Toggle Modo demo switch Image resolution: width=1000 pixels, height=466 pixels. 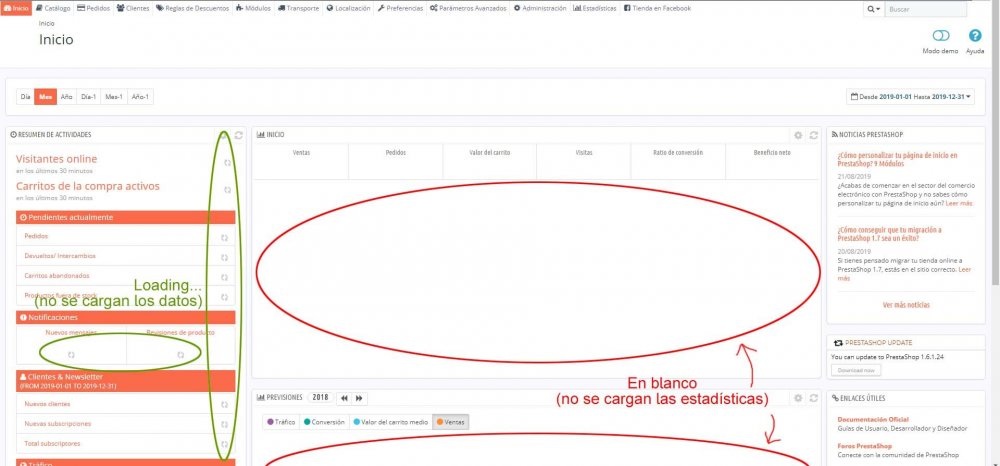tap(941, 41)
